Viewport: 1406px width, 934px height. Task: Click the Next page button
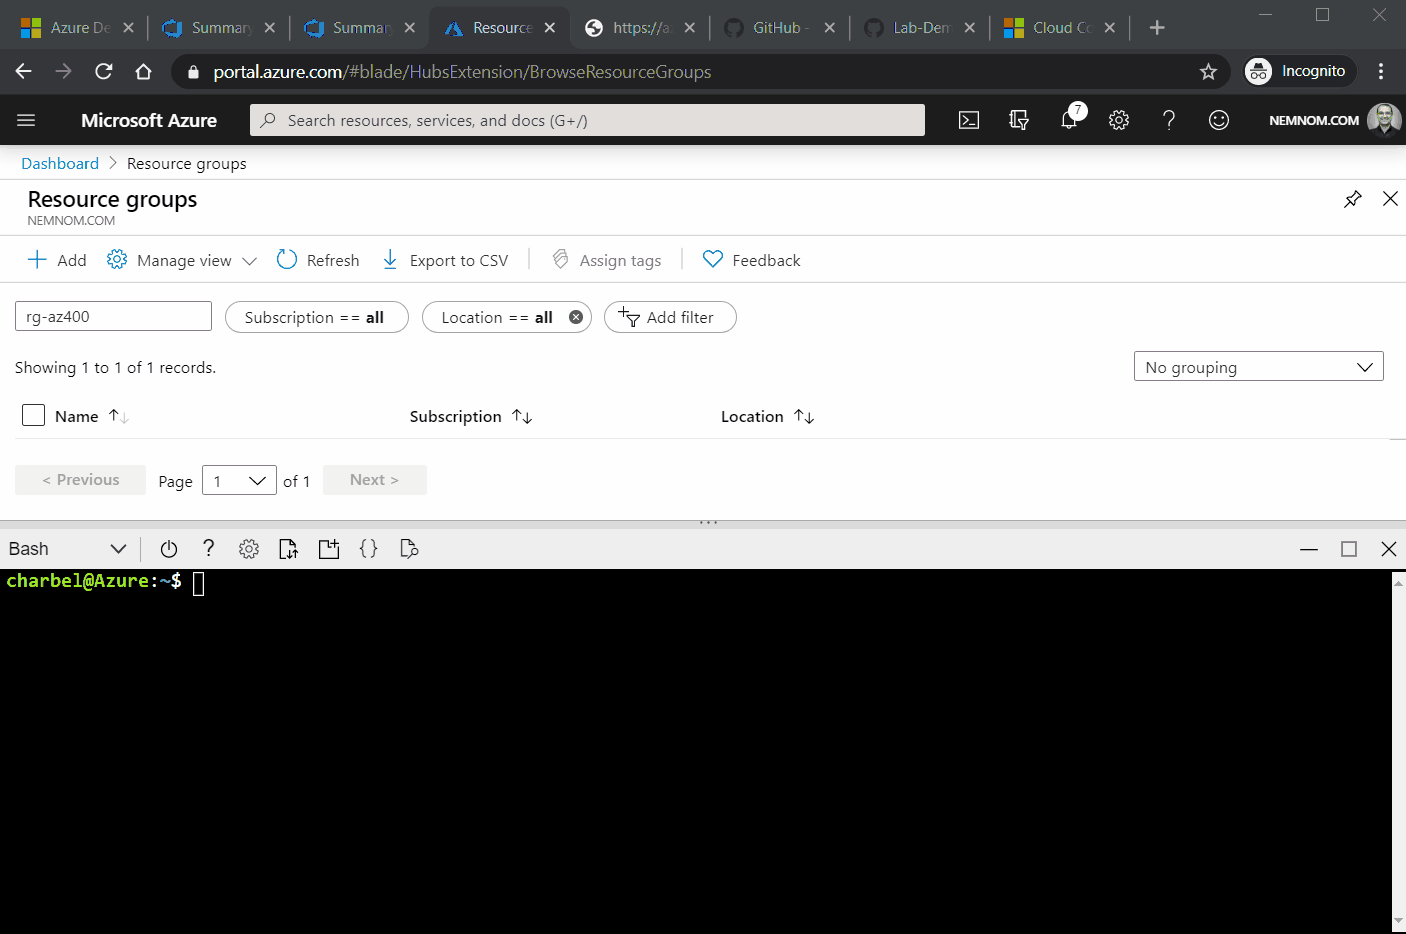point(374,480)
